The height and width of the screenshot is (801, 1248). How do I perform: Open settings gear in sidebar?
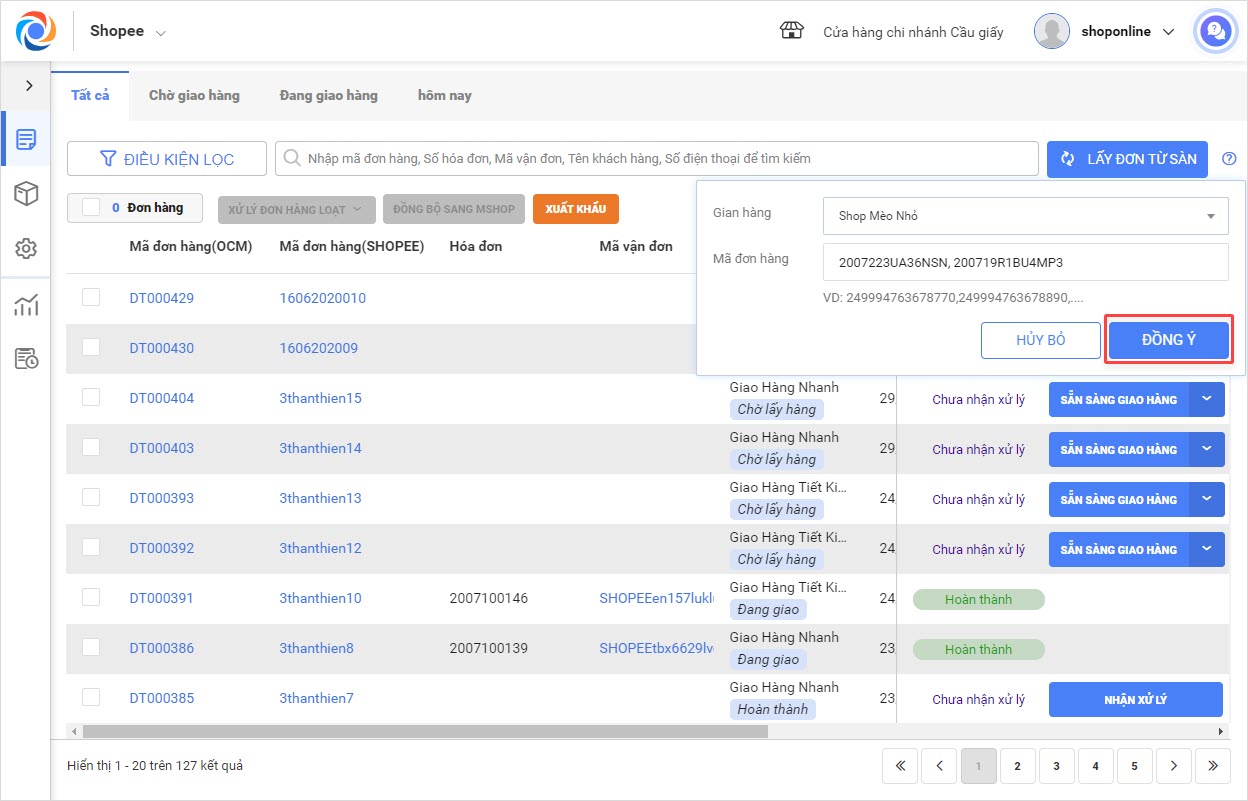pyautogui.click(x=26, y=248)
